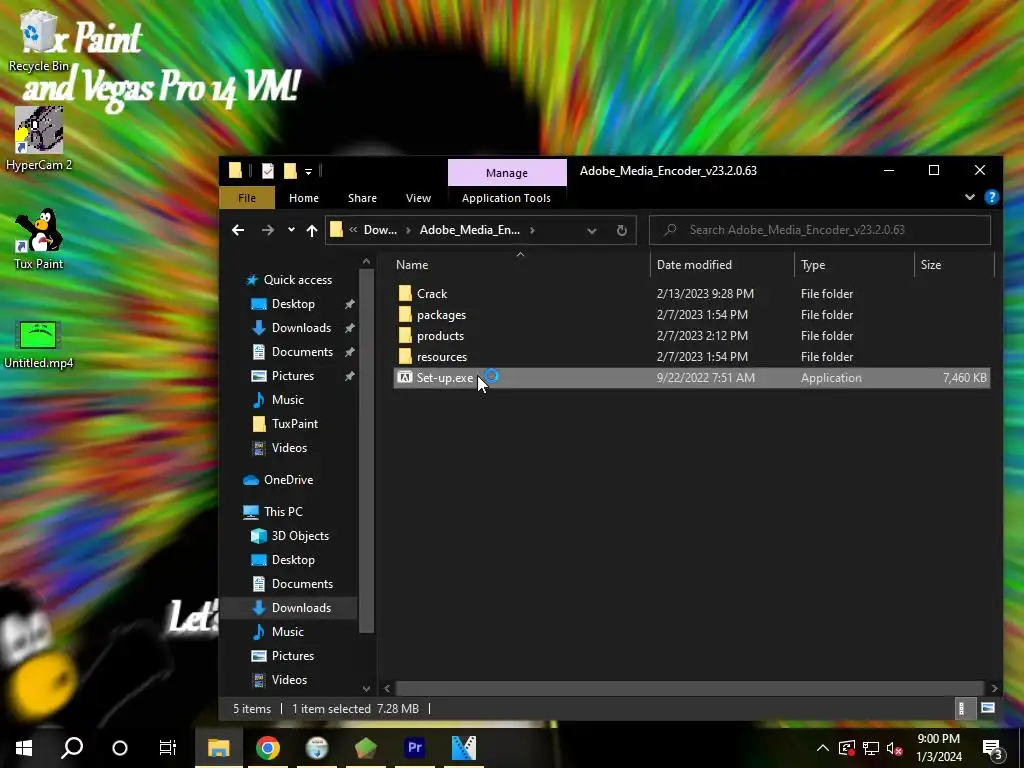Screen dimensions: 1024x768
Task: Click the forward navigation arrow
Action: point(268,230)
